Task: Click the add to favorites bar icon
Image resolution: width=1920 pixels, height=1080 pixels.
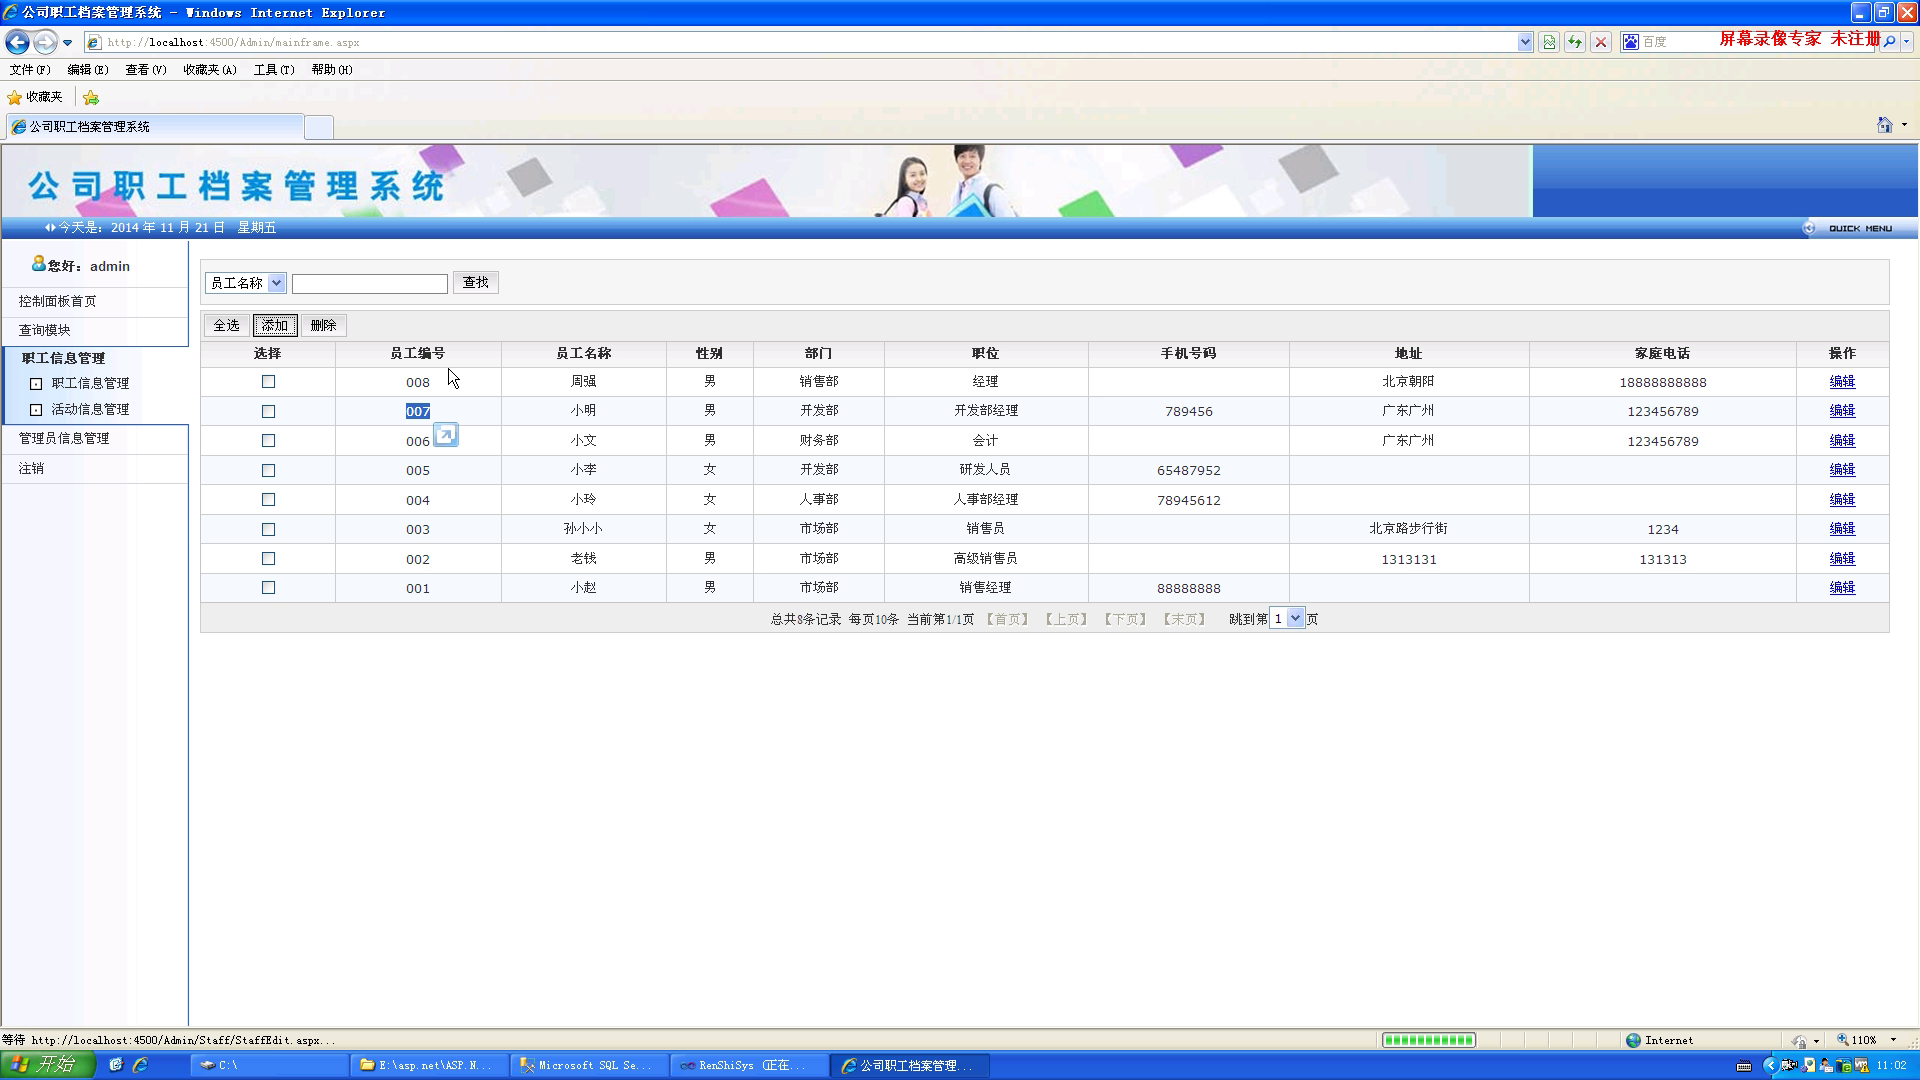Action: [x=91, y=97]
